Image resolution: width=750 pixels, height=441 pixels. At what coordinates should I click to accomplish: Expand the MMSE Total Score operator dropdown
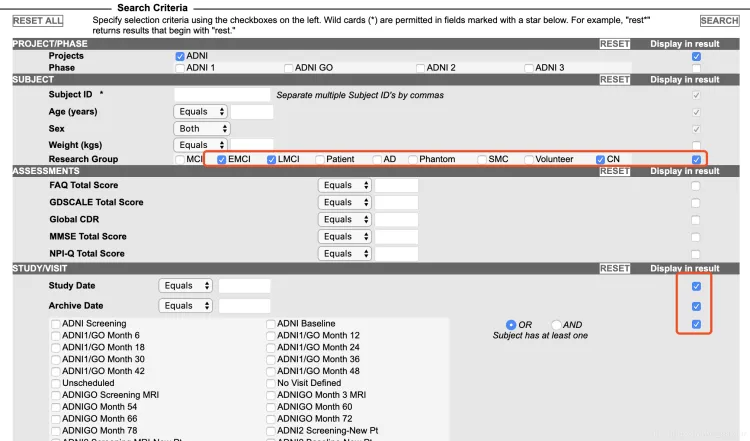(345, 236)
